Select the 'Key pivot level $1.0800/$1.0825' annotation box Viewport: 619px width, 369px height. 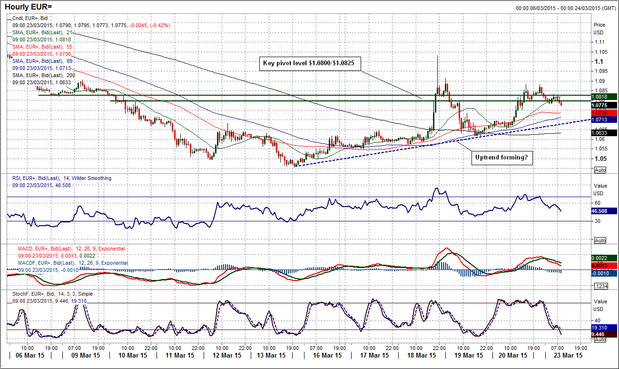310,63
